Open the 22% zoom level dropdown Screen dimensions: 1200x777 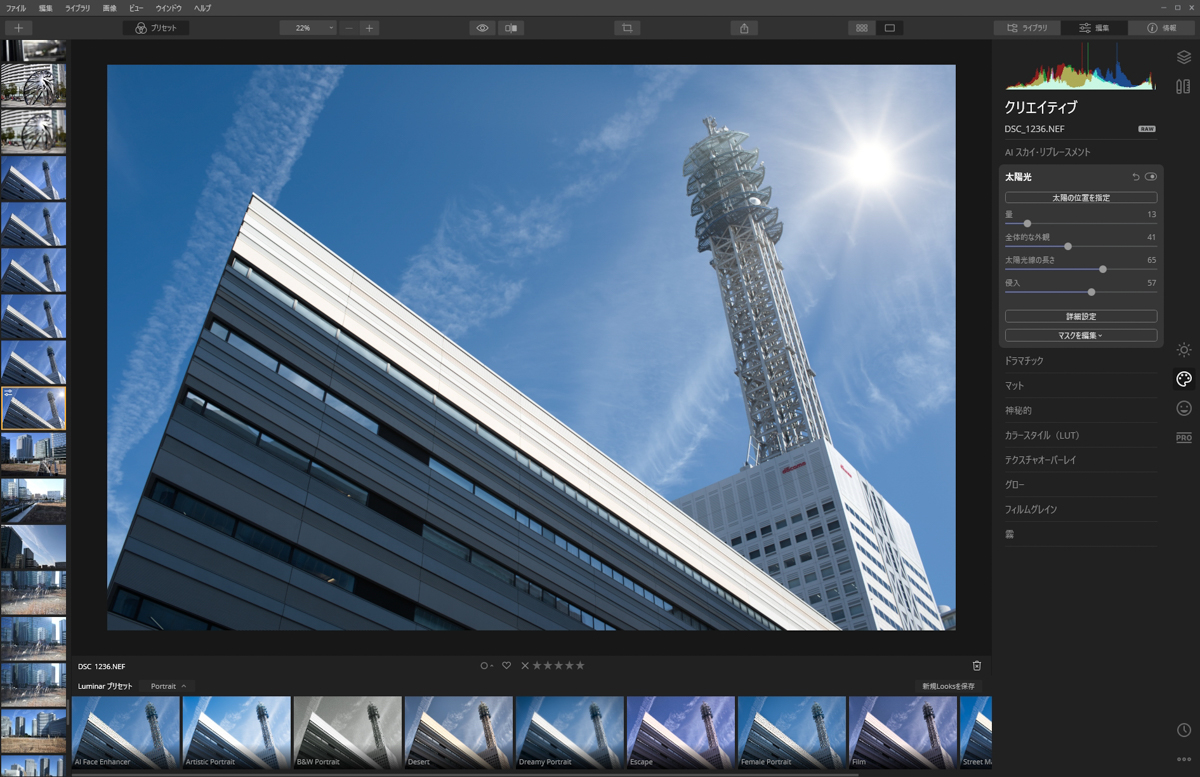click(x=307, y=28)
